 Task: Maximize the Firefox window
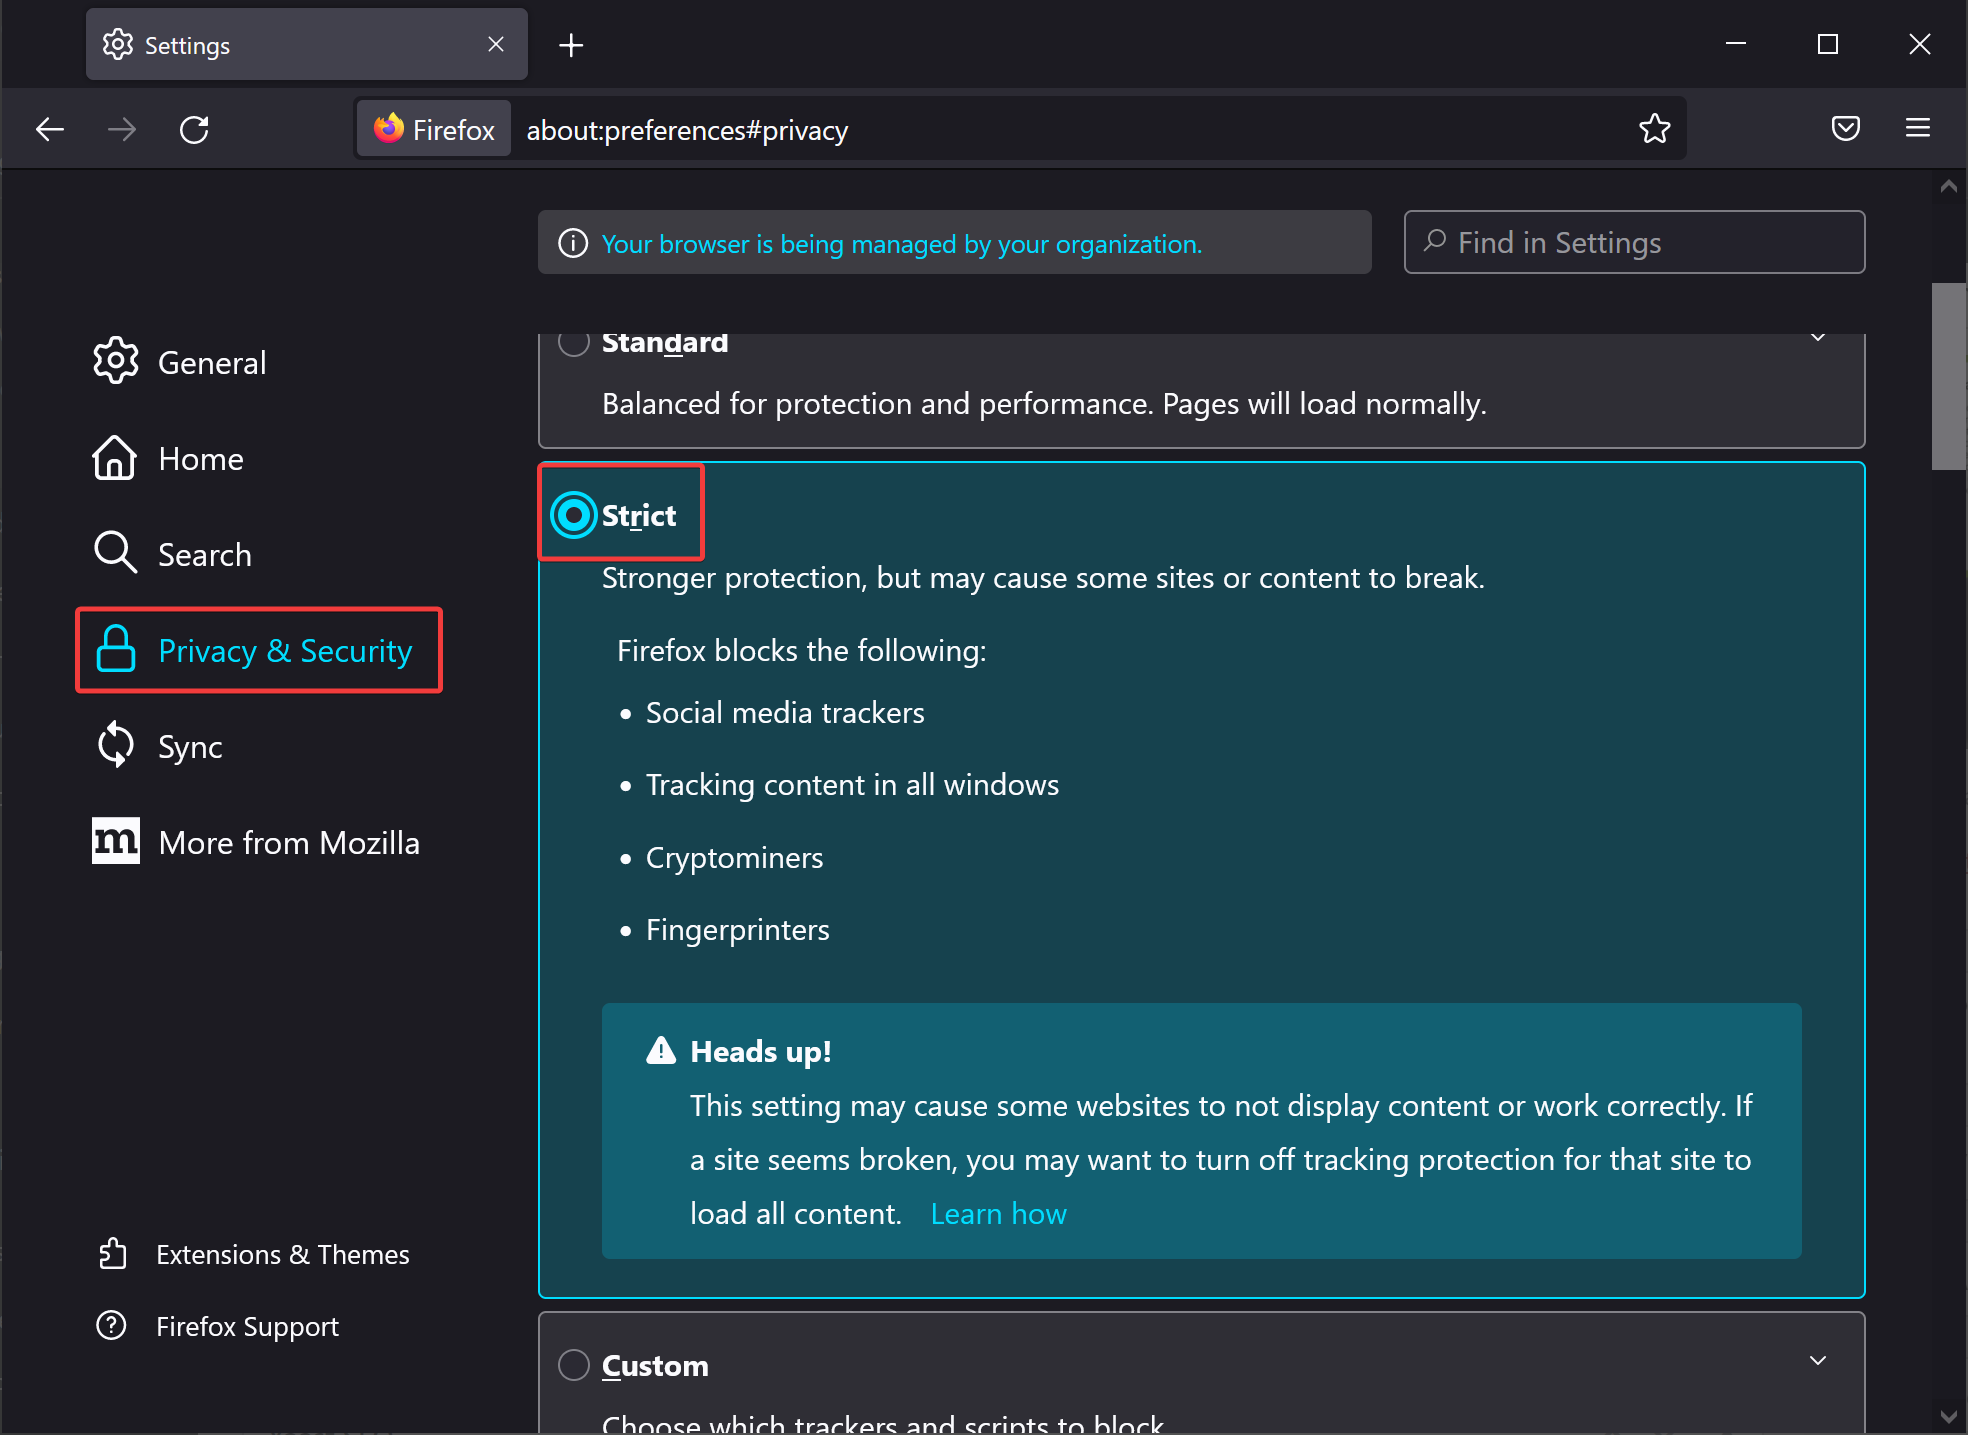tap(1828, 44)
